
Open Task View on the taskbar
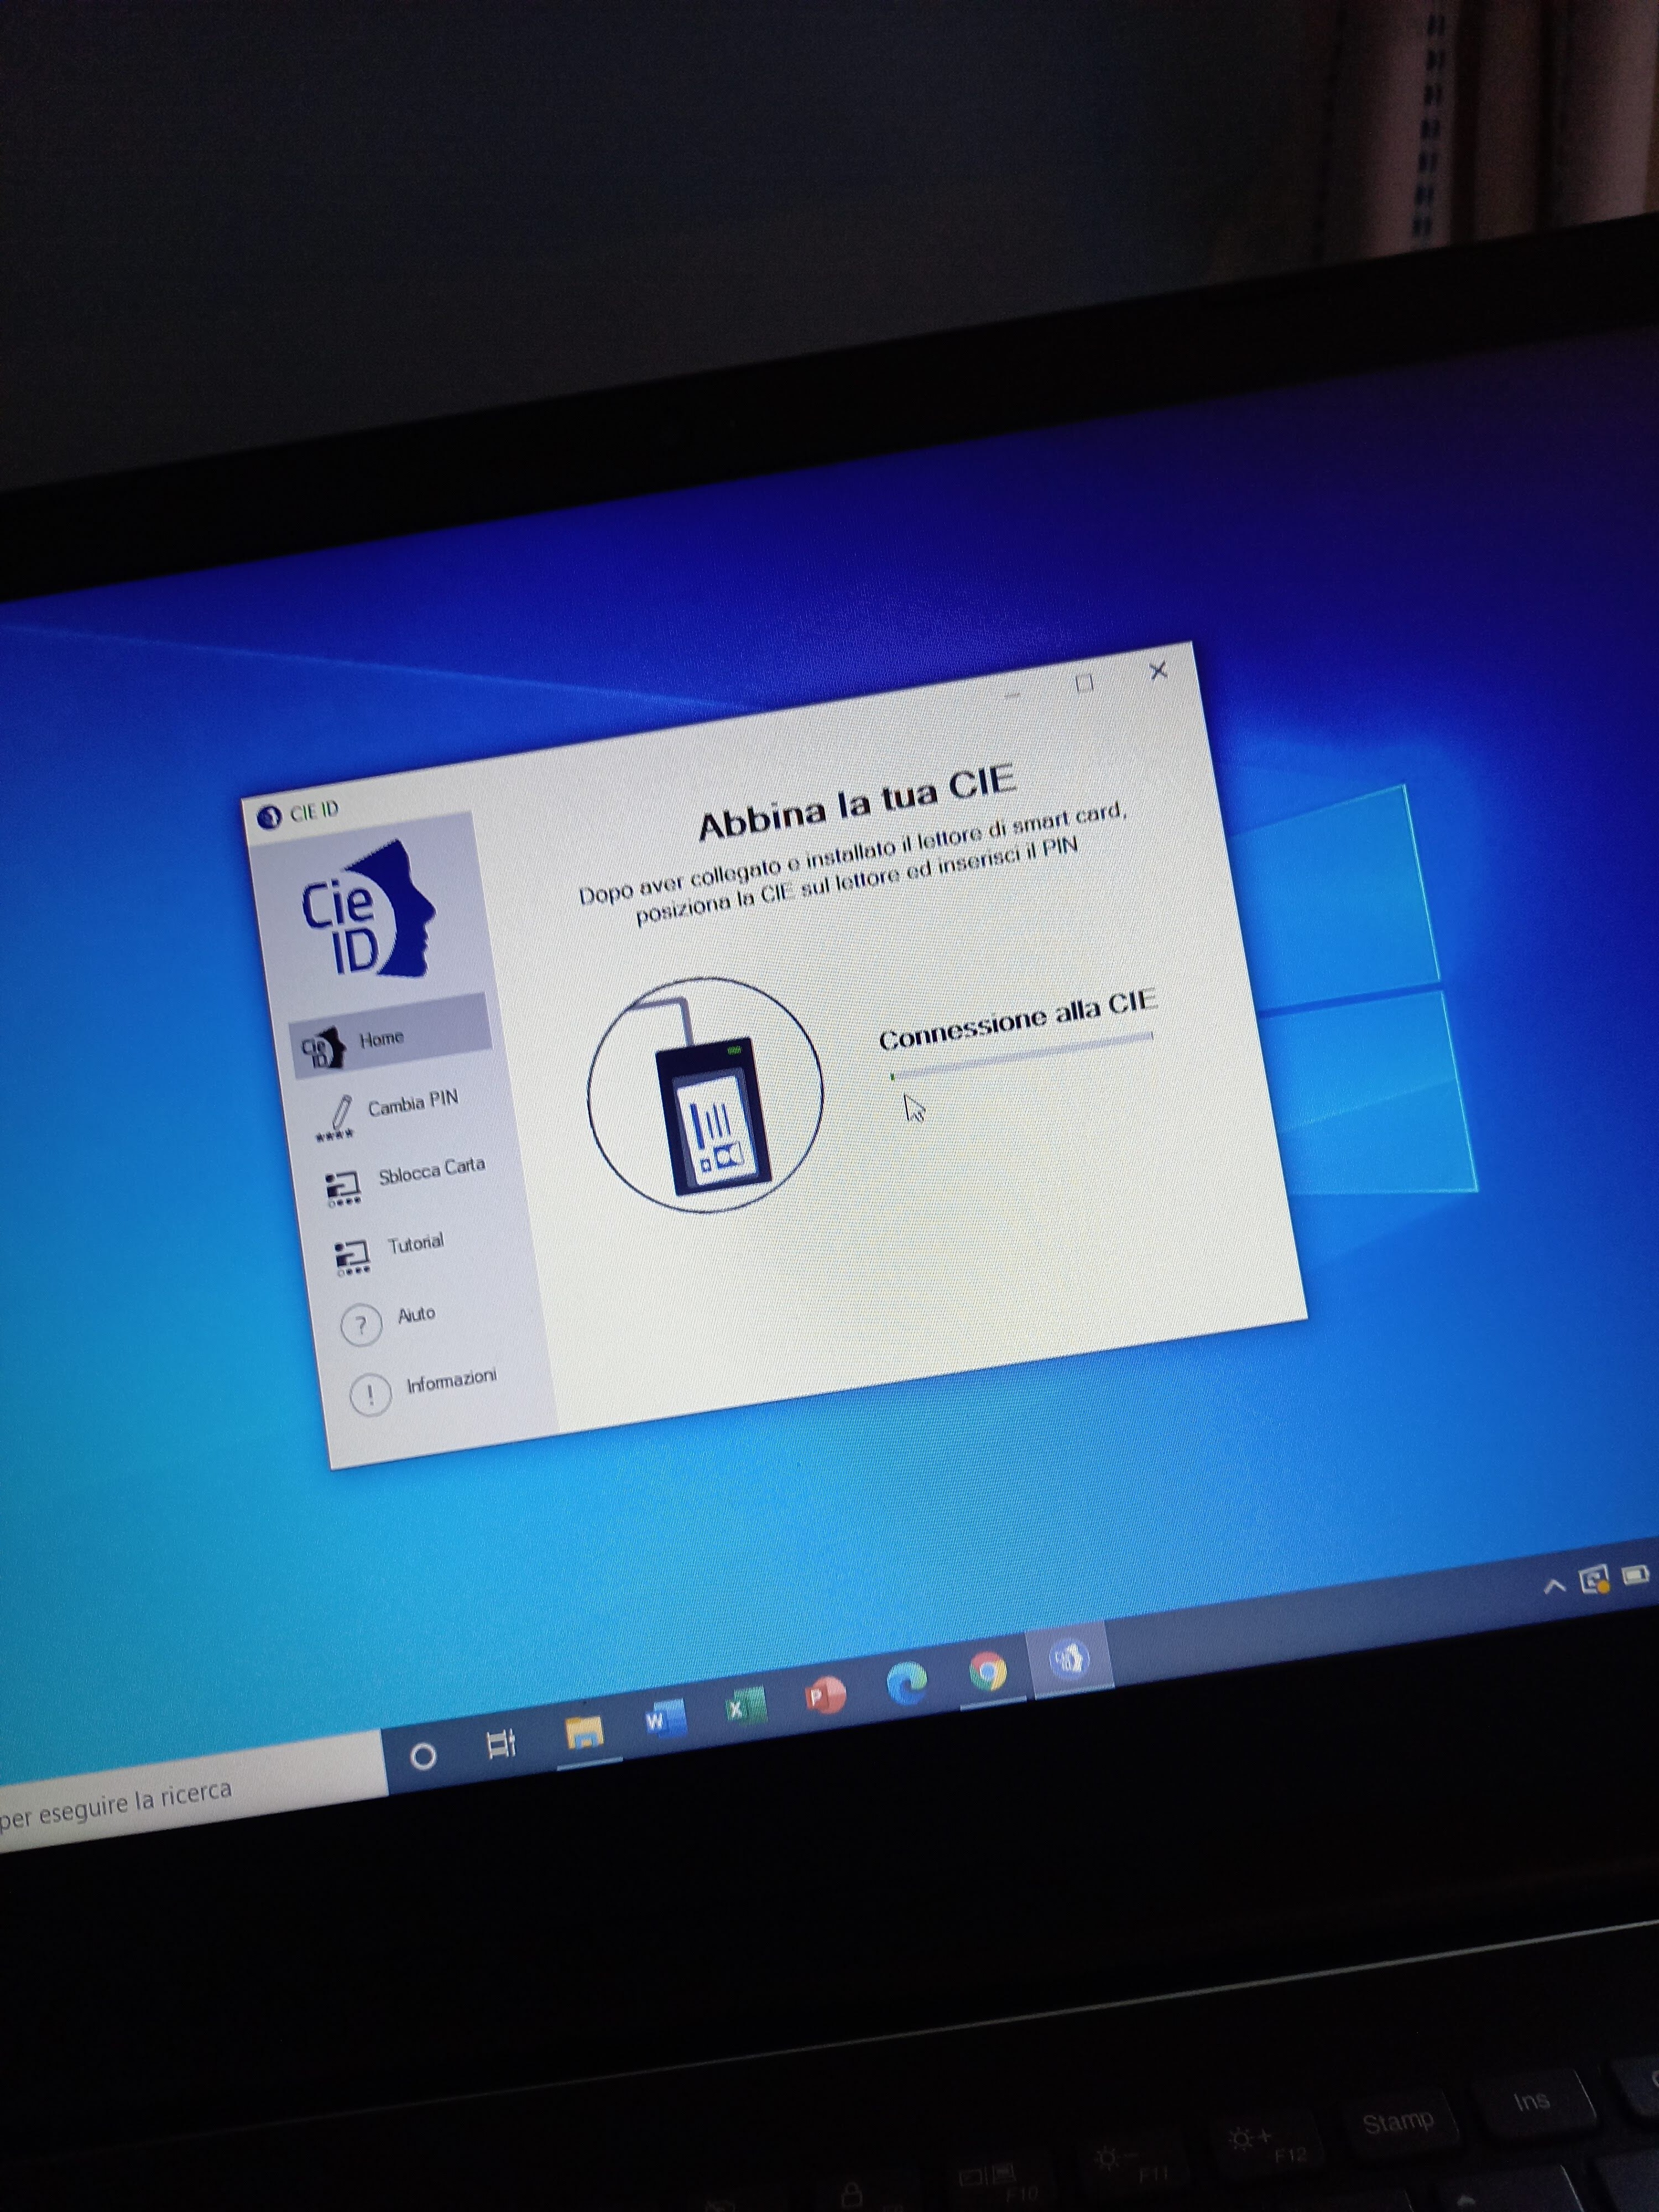tap(500, 1744)
